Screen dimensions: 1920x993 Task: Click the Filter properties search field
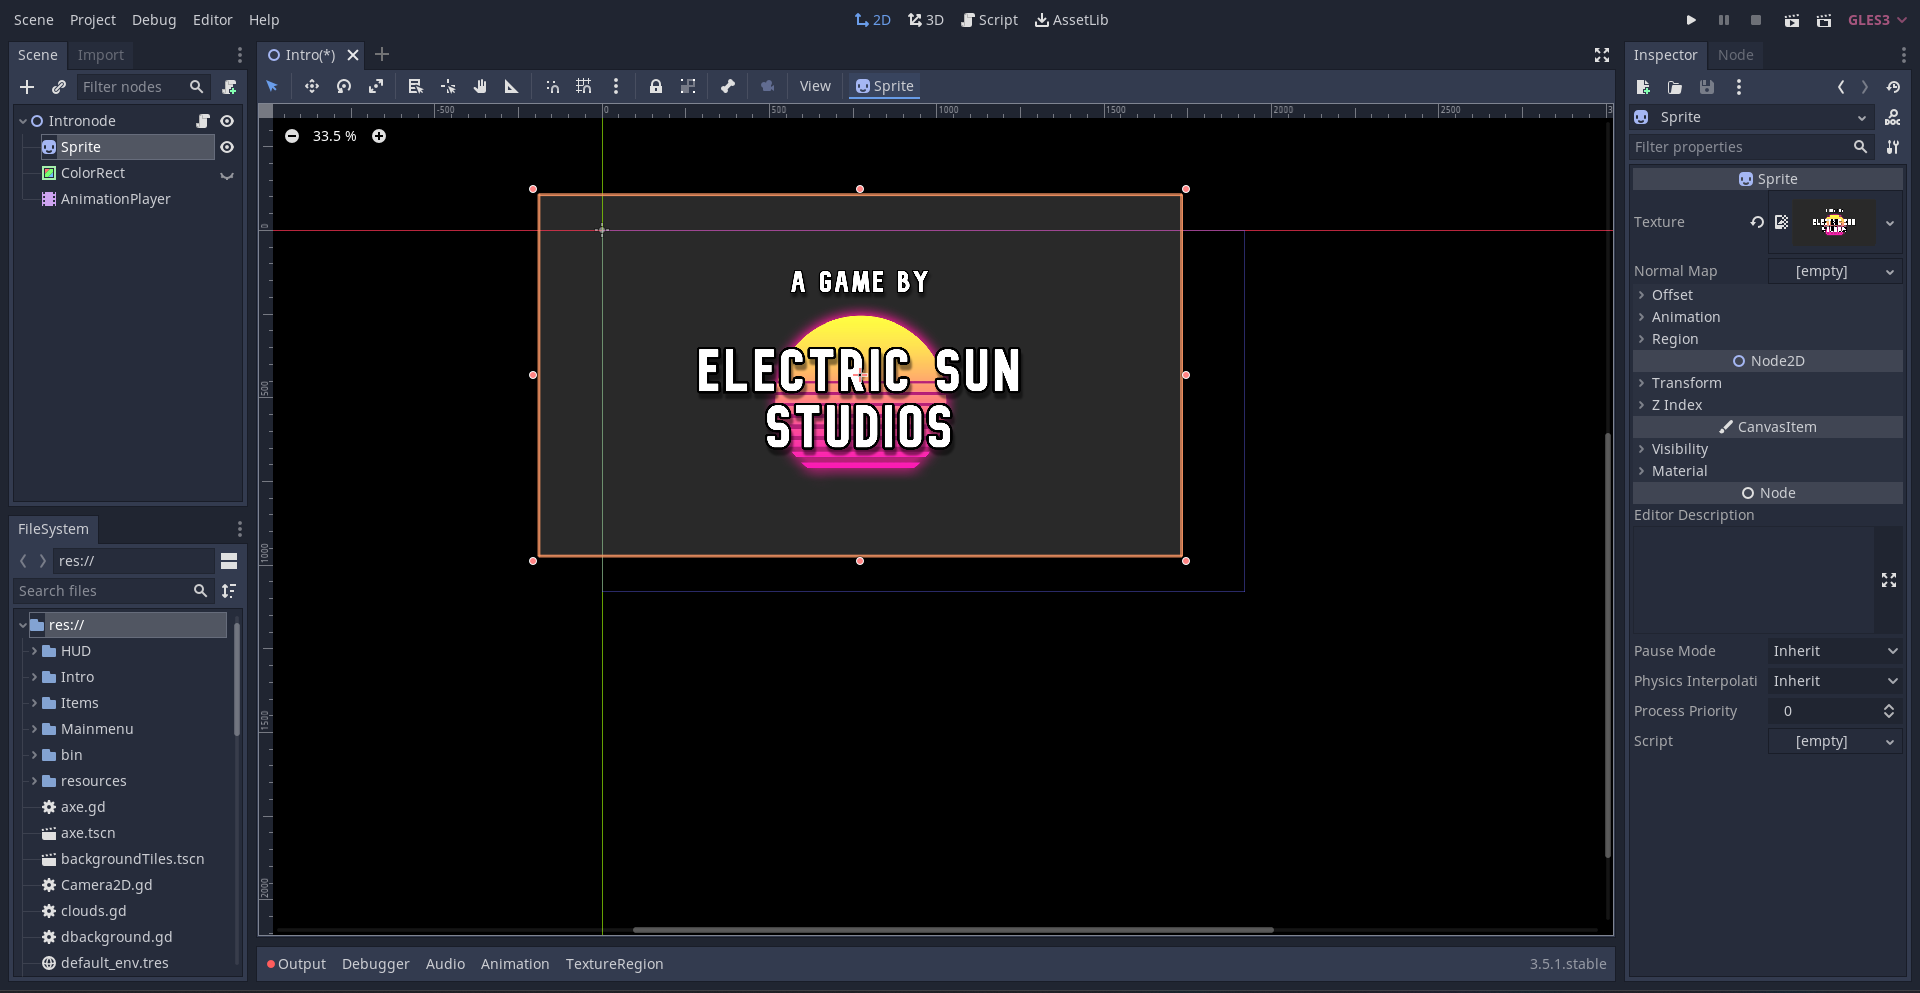tap(1740, 147)
